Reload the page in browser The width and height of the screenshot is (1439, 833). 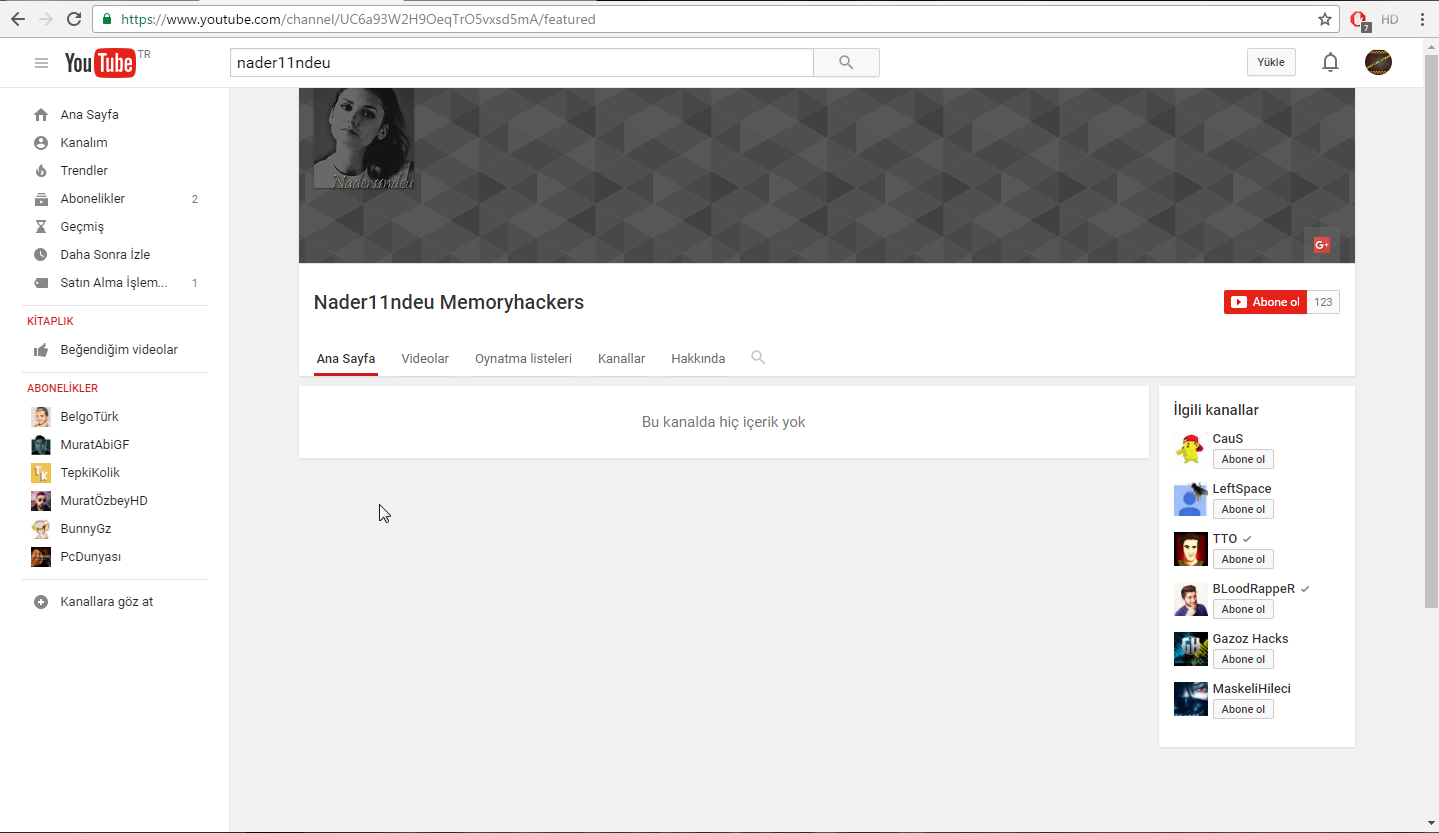pyautogui.click(x=74, y=19)
